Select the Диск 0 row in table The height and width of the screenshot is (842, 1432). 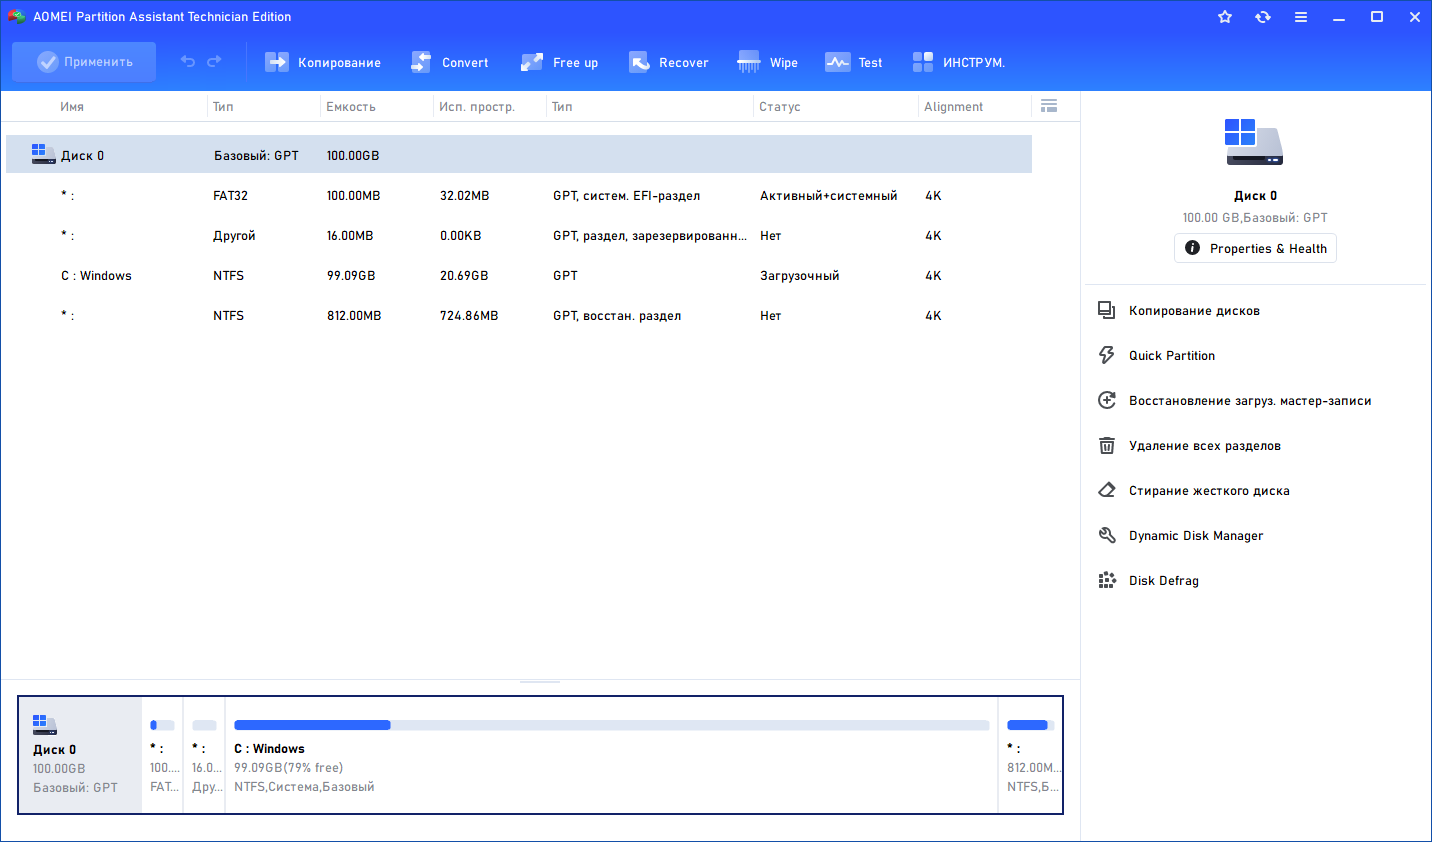tap(519, 155)
